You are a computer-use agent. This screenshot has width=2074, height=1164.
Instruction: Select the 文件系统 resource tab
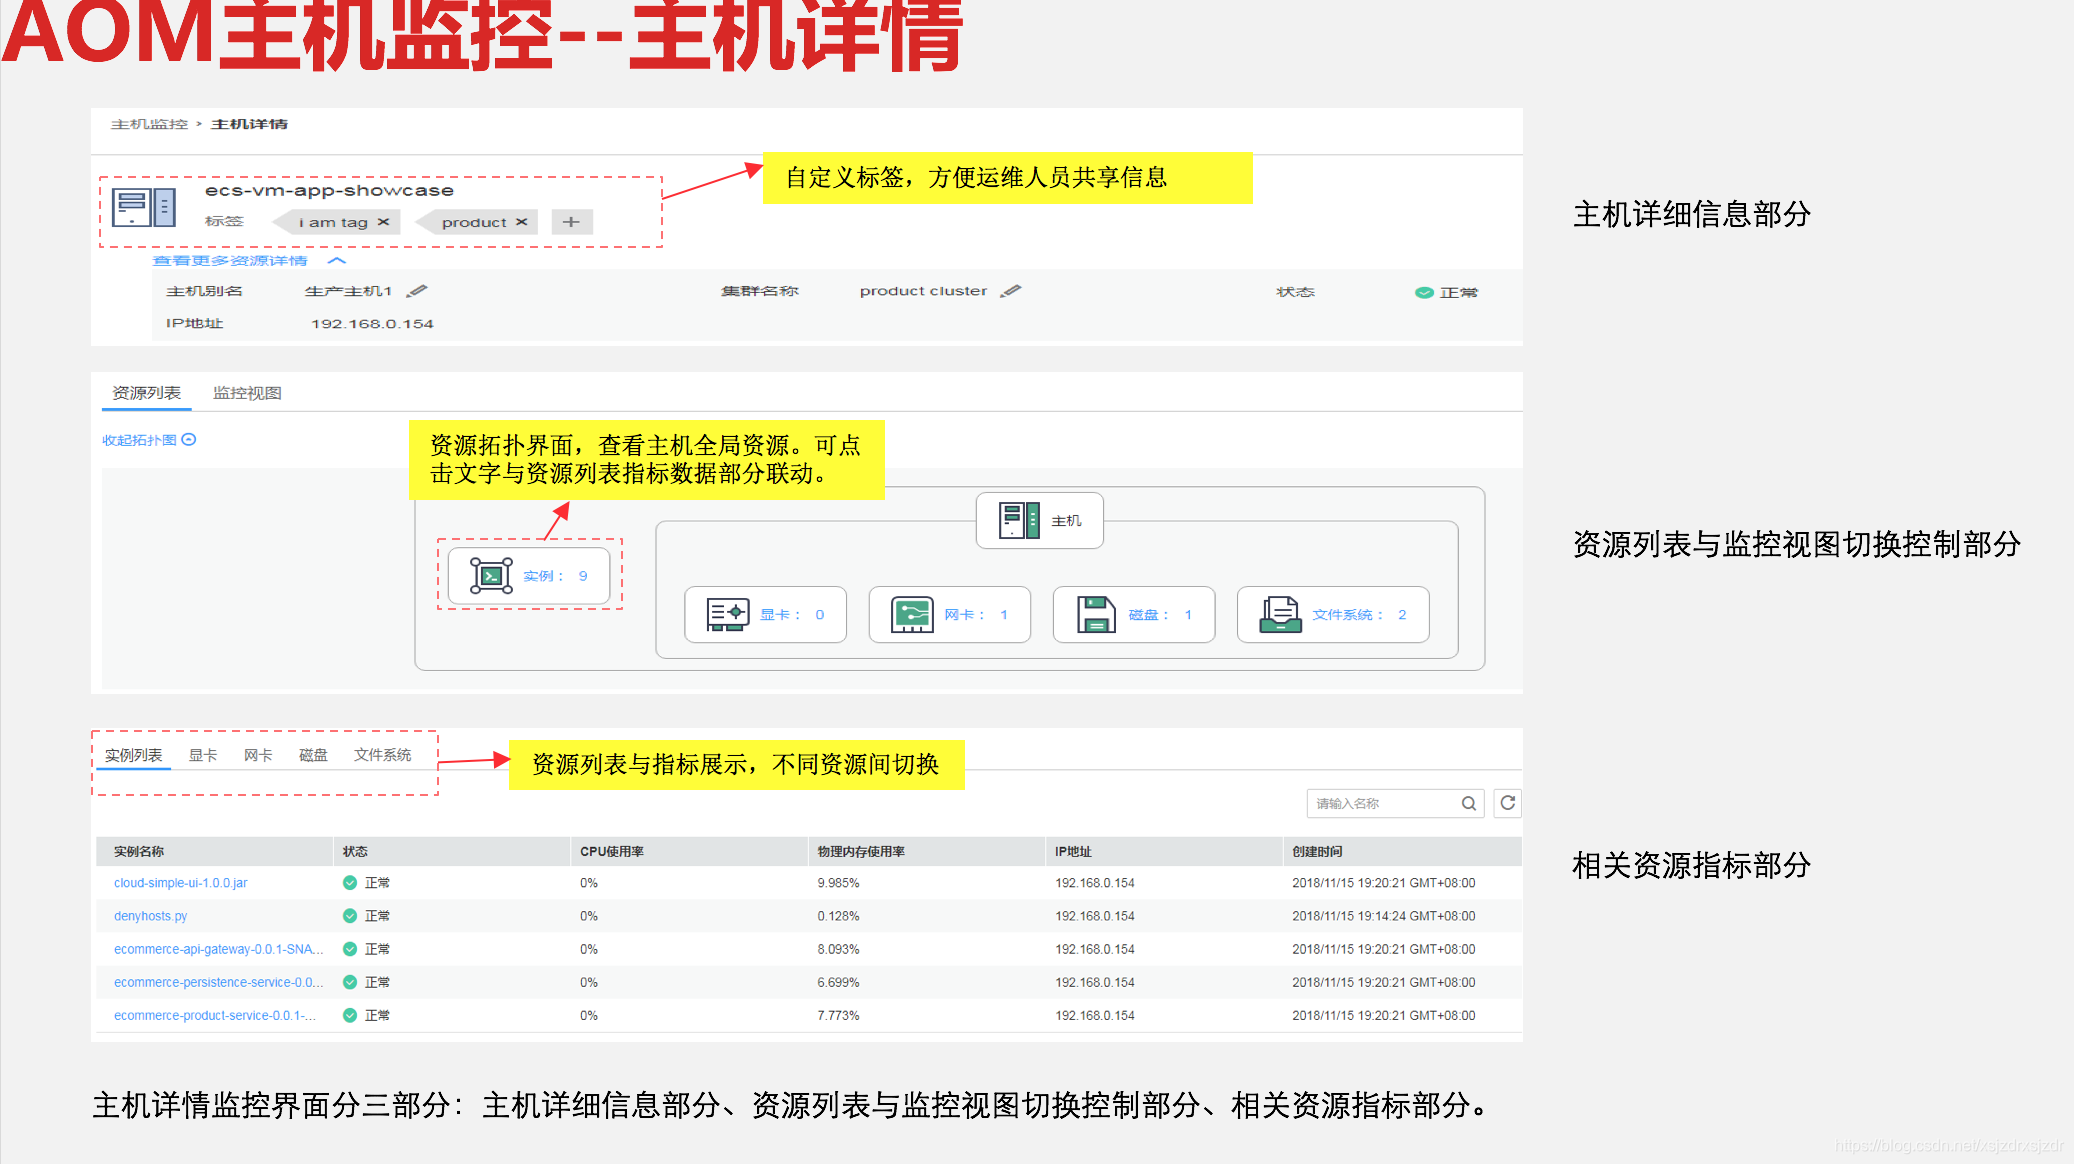tap(382, 755)
